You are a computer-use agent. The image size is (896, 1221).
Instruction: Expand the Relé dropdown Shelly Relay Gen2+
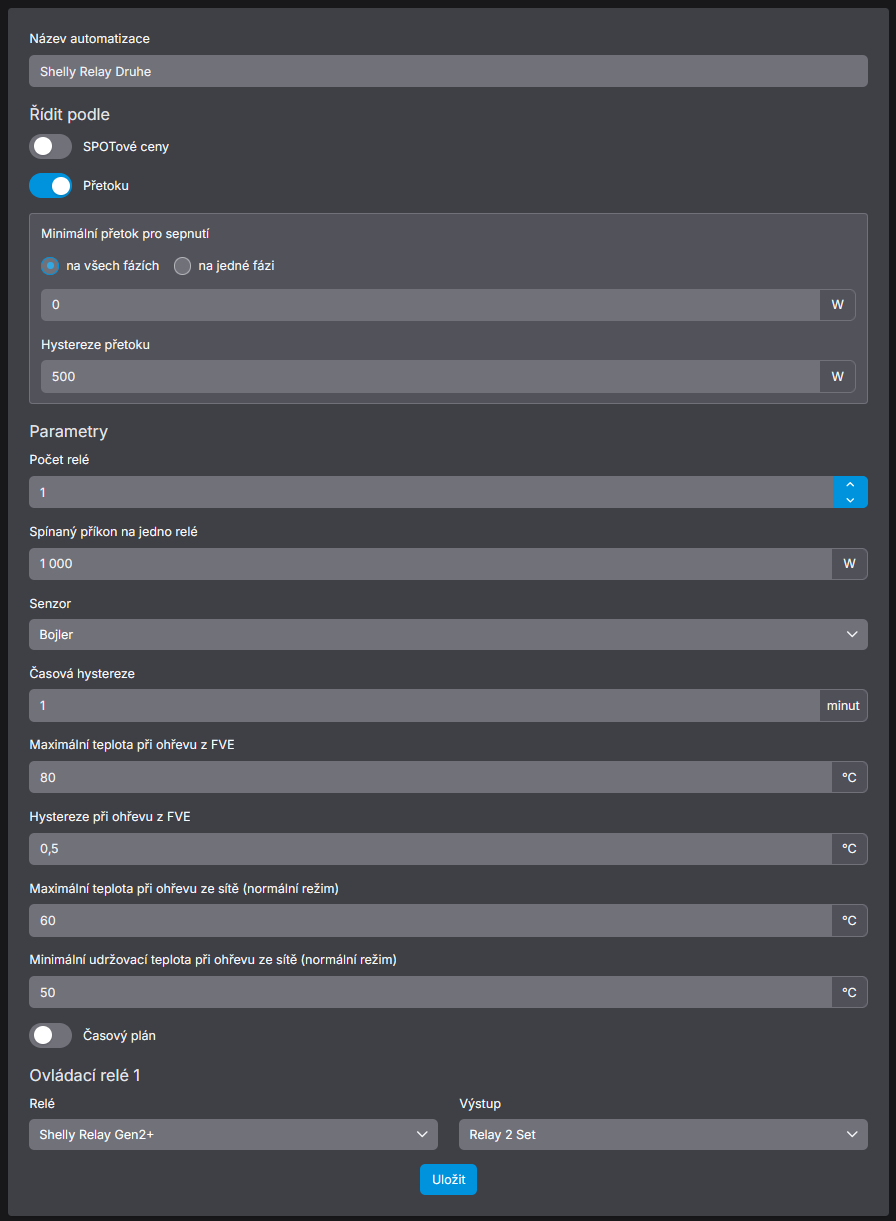point(233,1134)
